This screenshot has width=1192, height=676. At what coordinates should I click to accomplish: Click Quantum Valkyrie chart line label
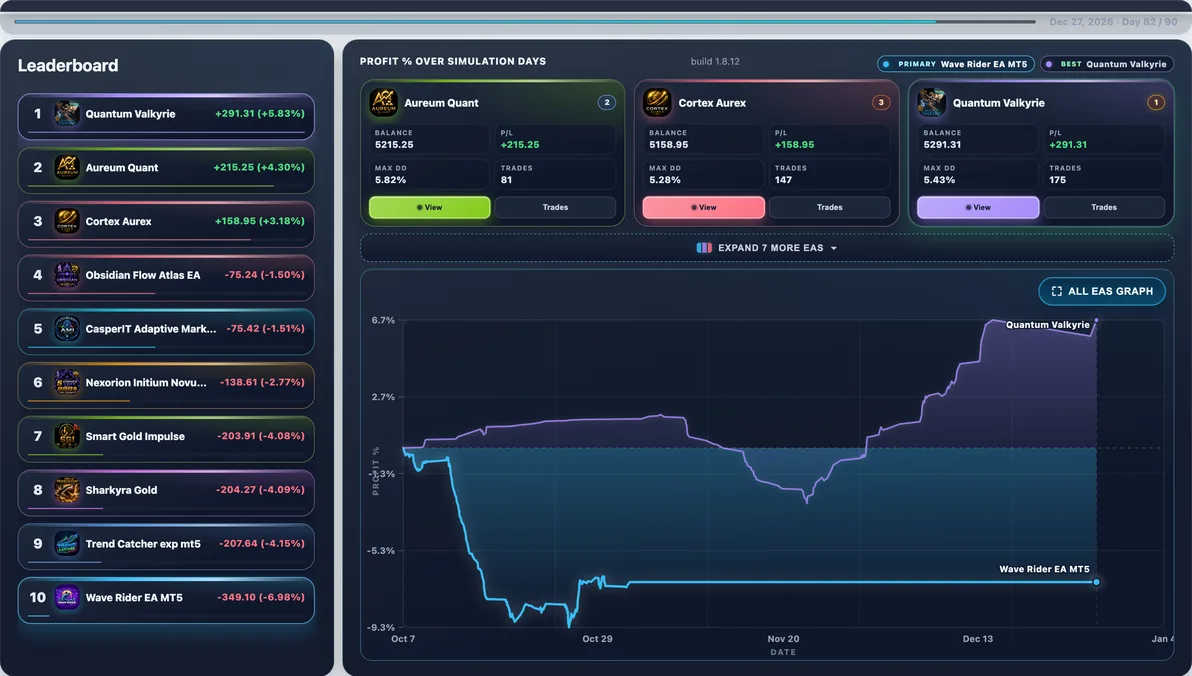pyautogui.click(x=1048, y=325)
